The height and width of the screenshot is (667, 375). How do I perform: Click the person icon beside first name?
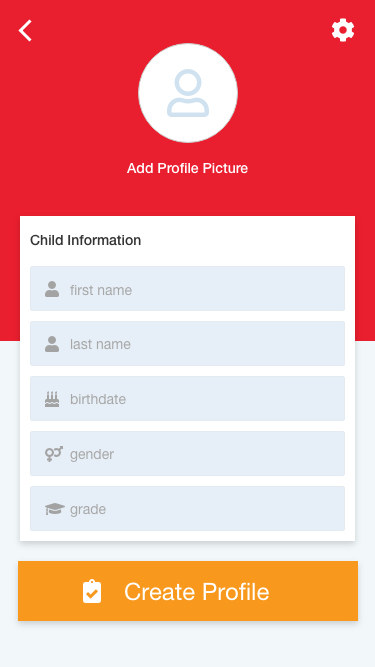pos(52,289)
